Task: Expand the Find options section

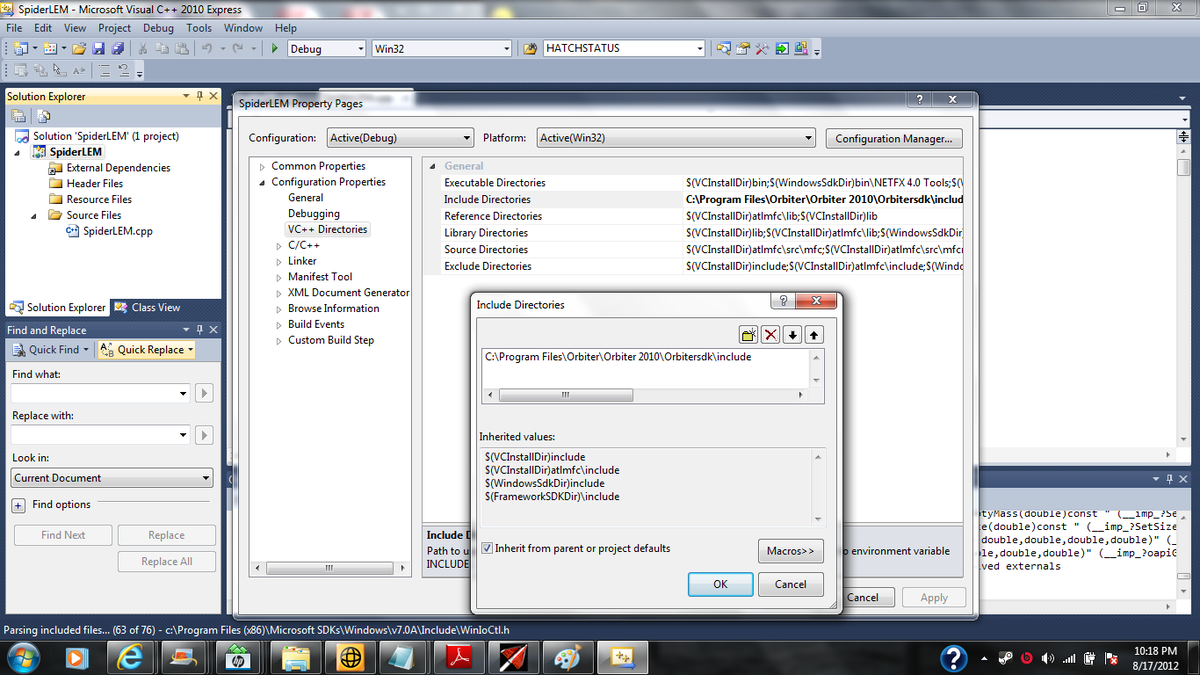Action: (18, 505)
